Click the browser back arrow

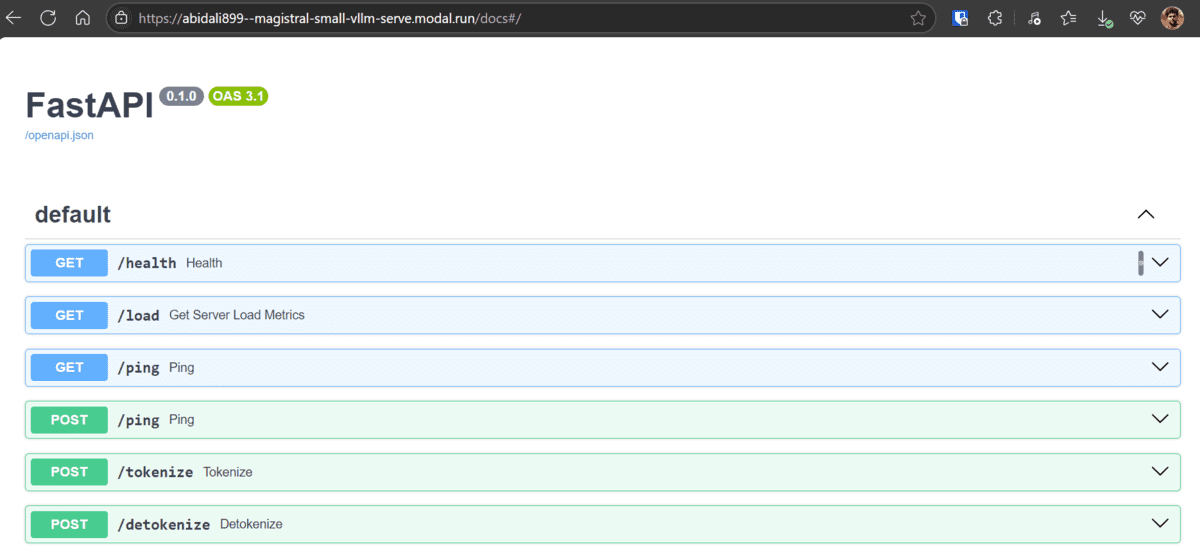tap(14, 18)
